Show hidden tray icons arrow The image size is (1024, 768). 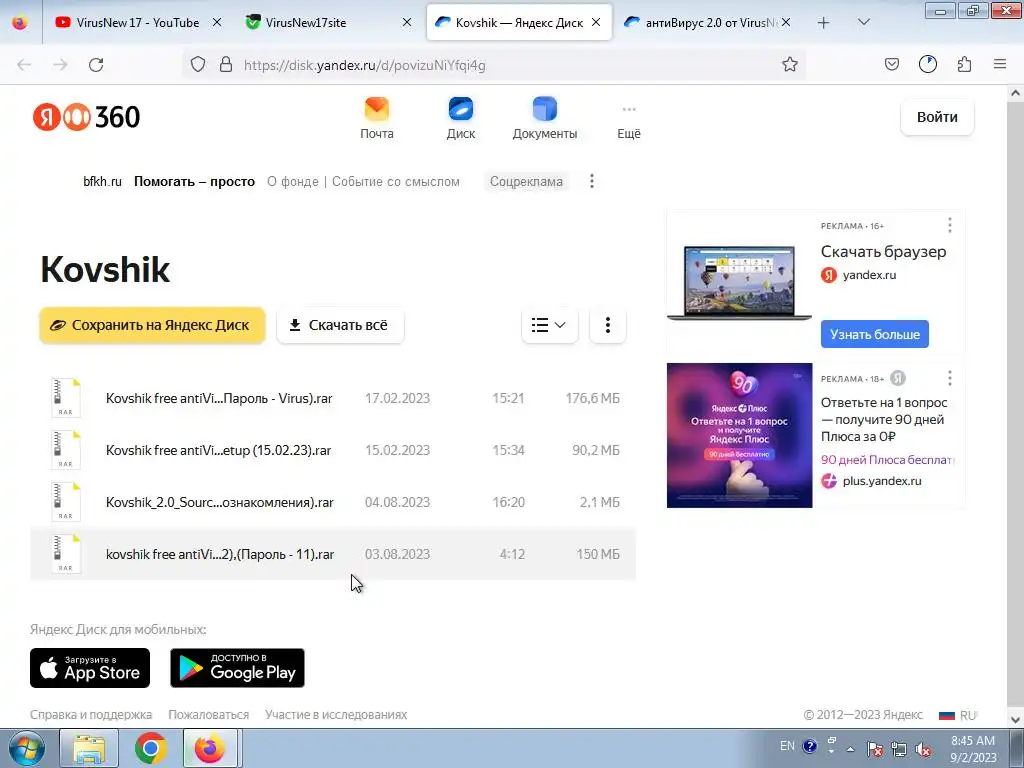pos(850,750)
